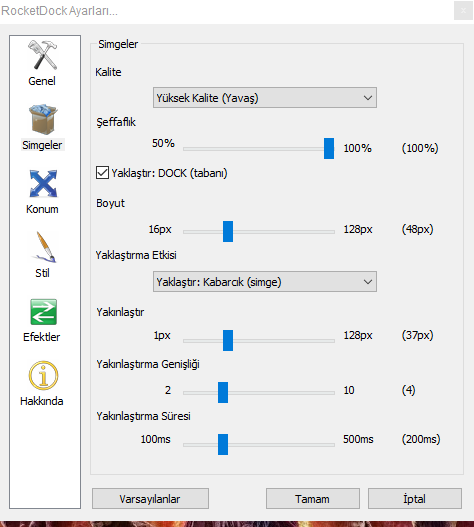
Task: Click the Yakınlaştırma Genişliği slider handle
Action: [223, 392]
